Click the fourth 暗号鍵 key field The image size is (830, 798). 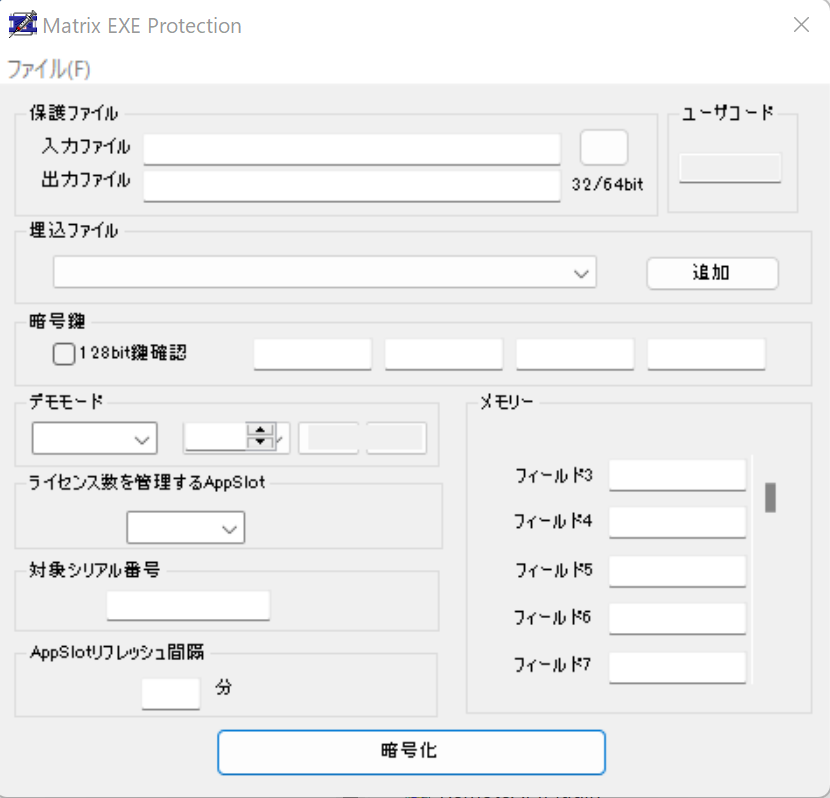pyautogui.click(x=706, y=354)
